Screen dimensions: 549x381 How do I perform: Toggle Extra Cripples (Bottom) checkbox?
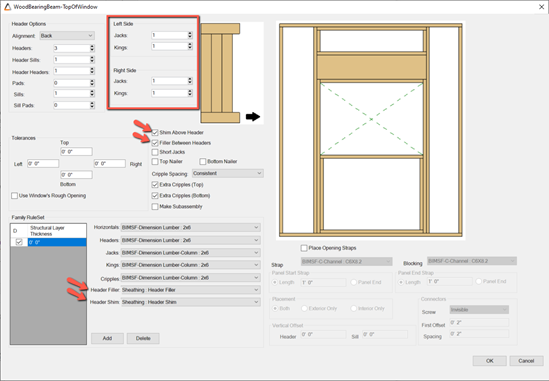coord(155,195)
